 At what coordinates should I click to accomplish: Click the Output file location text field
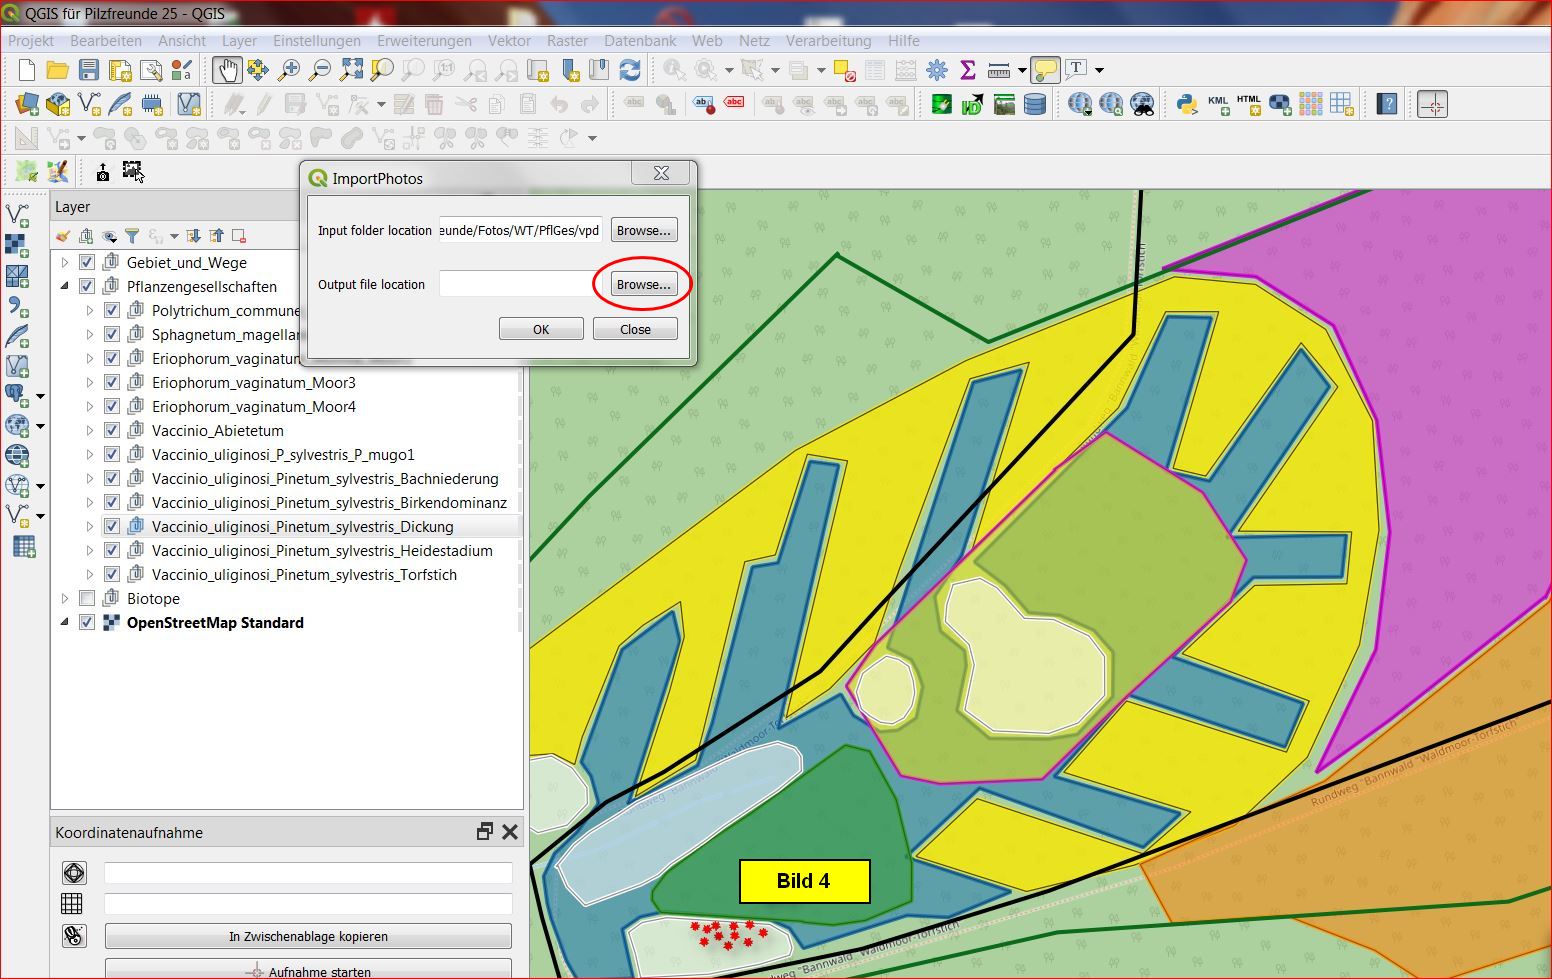click(520, 284)
